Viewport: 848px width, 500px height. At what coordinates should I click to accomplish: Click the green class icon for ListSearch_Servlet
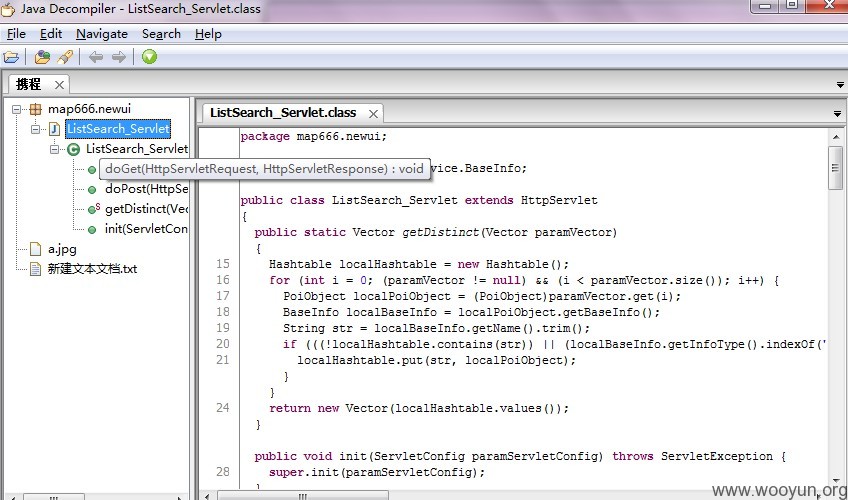click(x=74, y=149)
